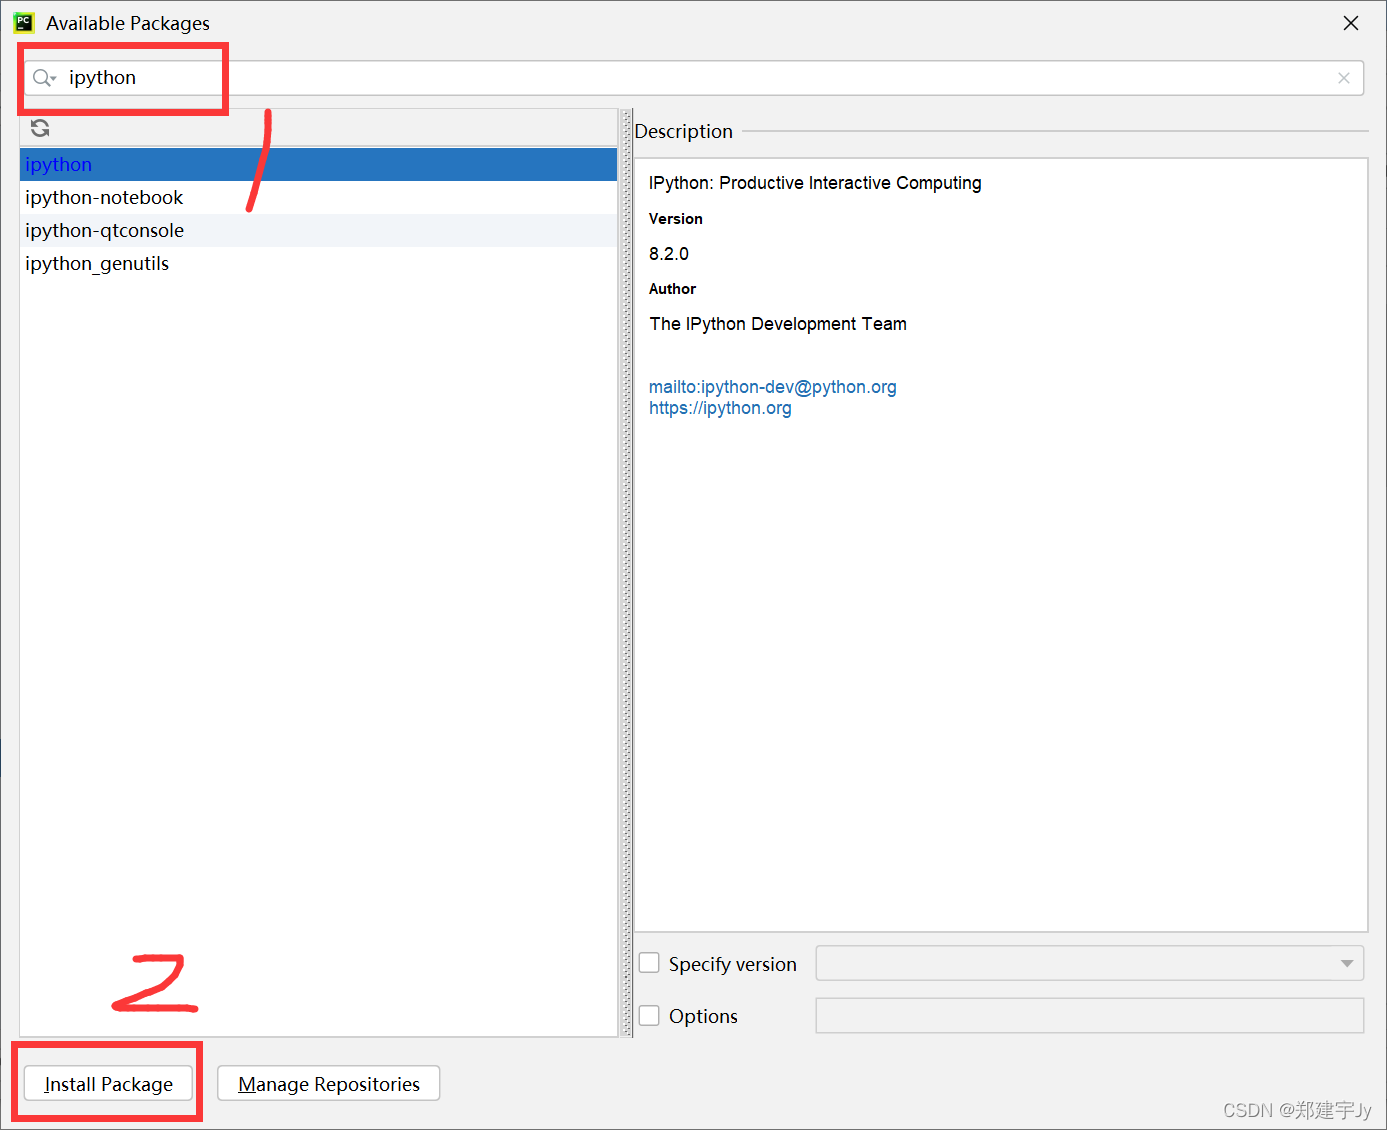Open the https://ipython.org link
The height and width of the screenshot is (1130, 1387).
tap(720, 408)
